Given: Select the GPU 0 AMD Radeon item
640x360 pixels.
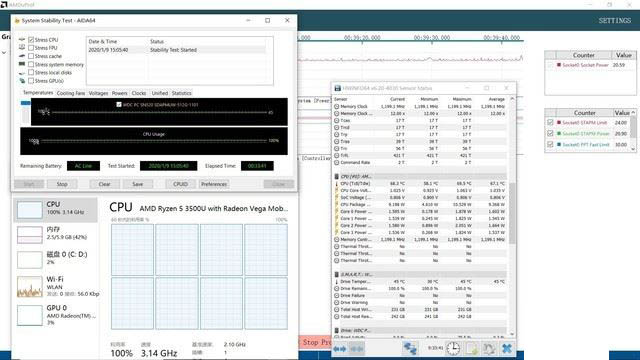Looking at the screenshot, I should click(x=56, y=315).
